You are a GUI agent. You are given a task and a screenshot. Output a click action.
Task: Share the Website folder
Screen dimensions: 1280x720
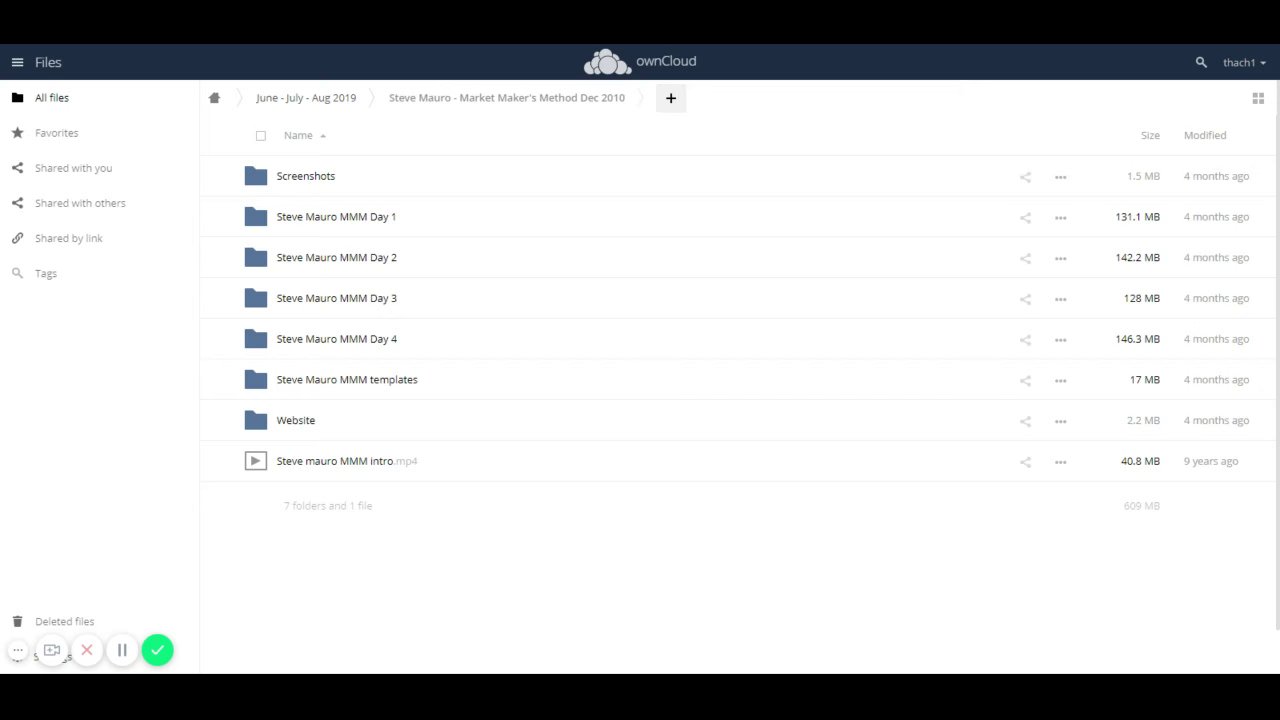(1025, 422)
